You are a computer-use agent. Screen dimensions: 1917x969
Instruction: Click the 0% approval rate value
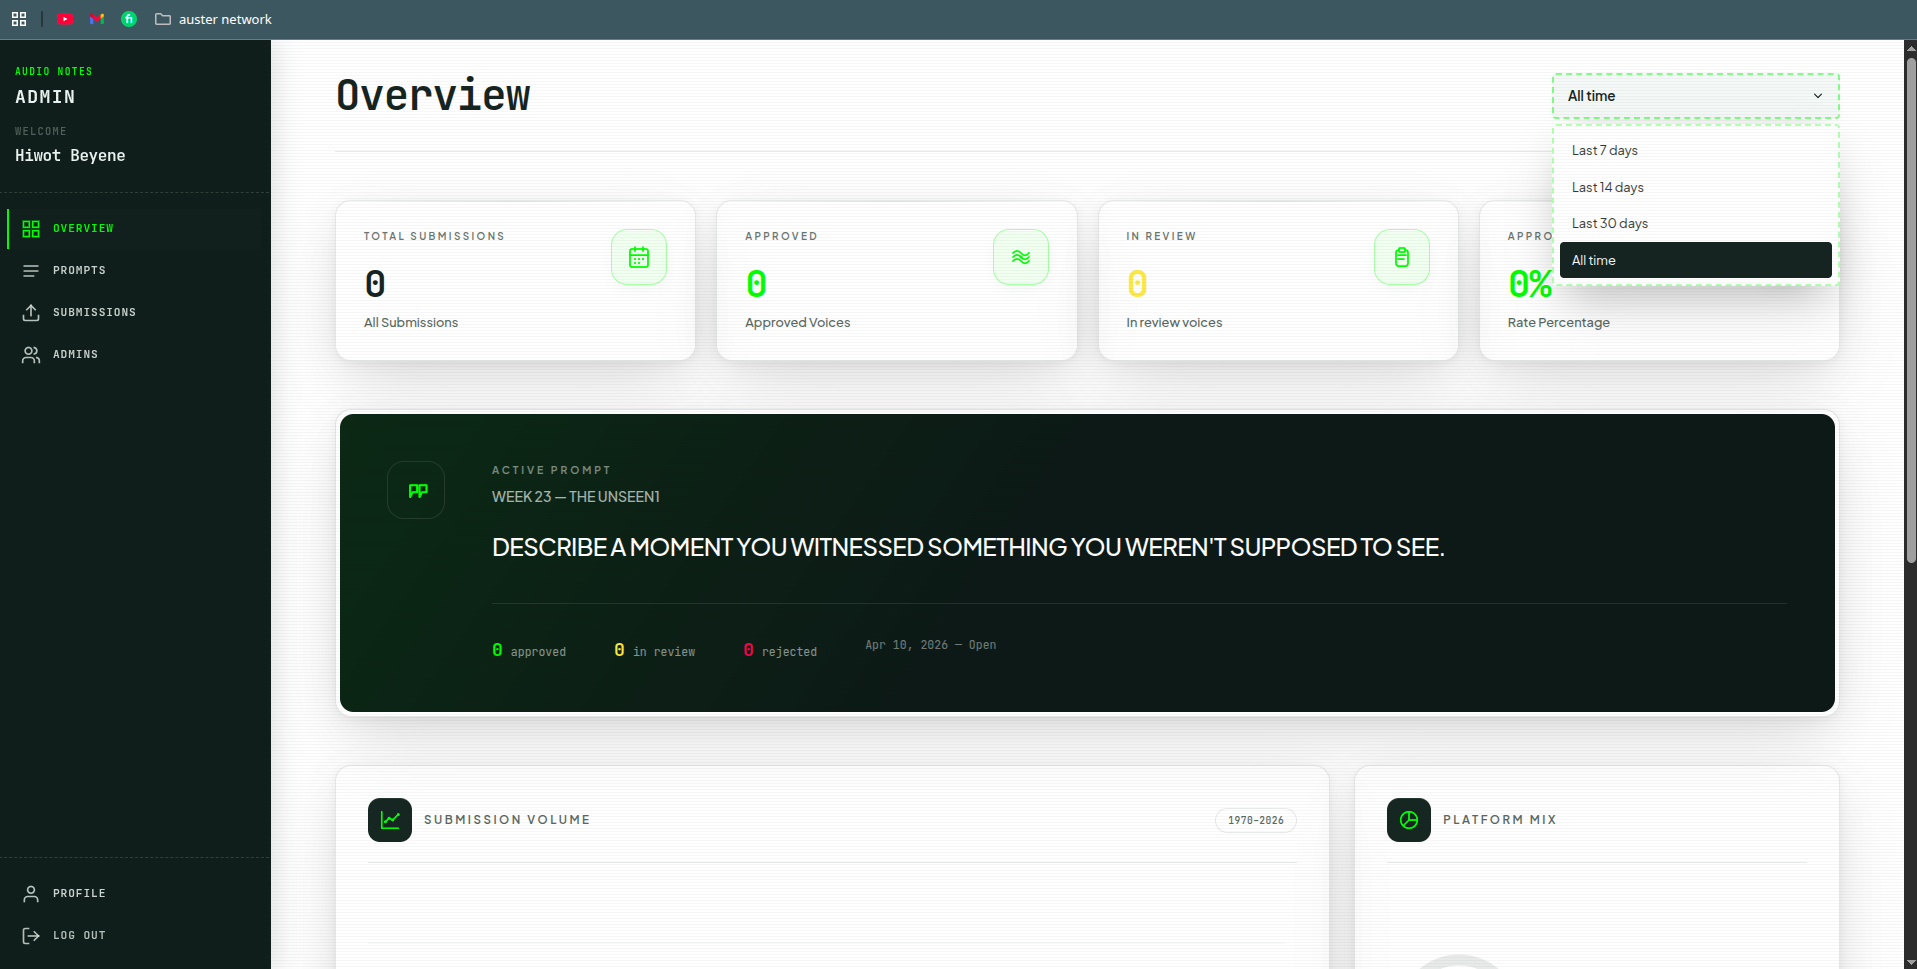1530,285
